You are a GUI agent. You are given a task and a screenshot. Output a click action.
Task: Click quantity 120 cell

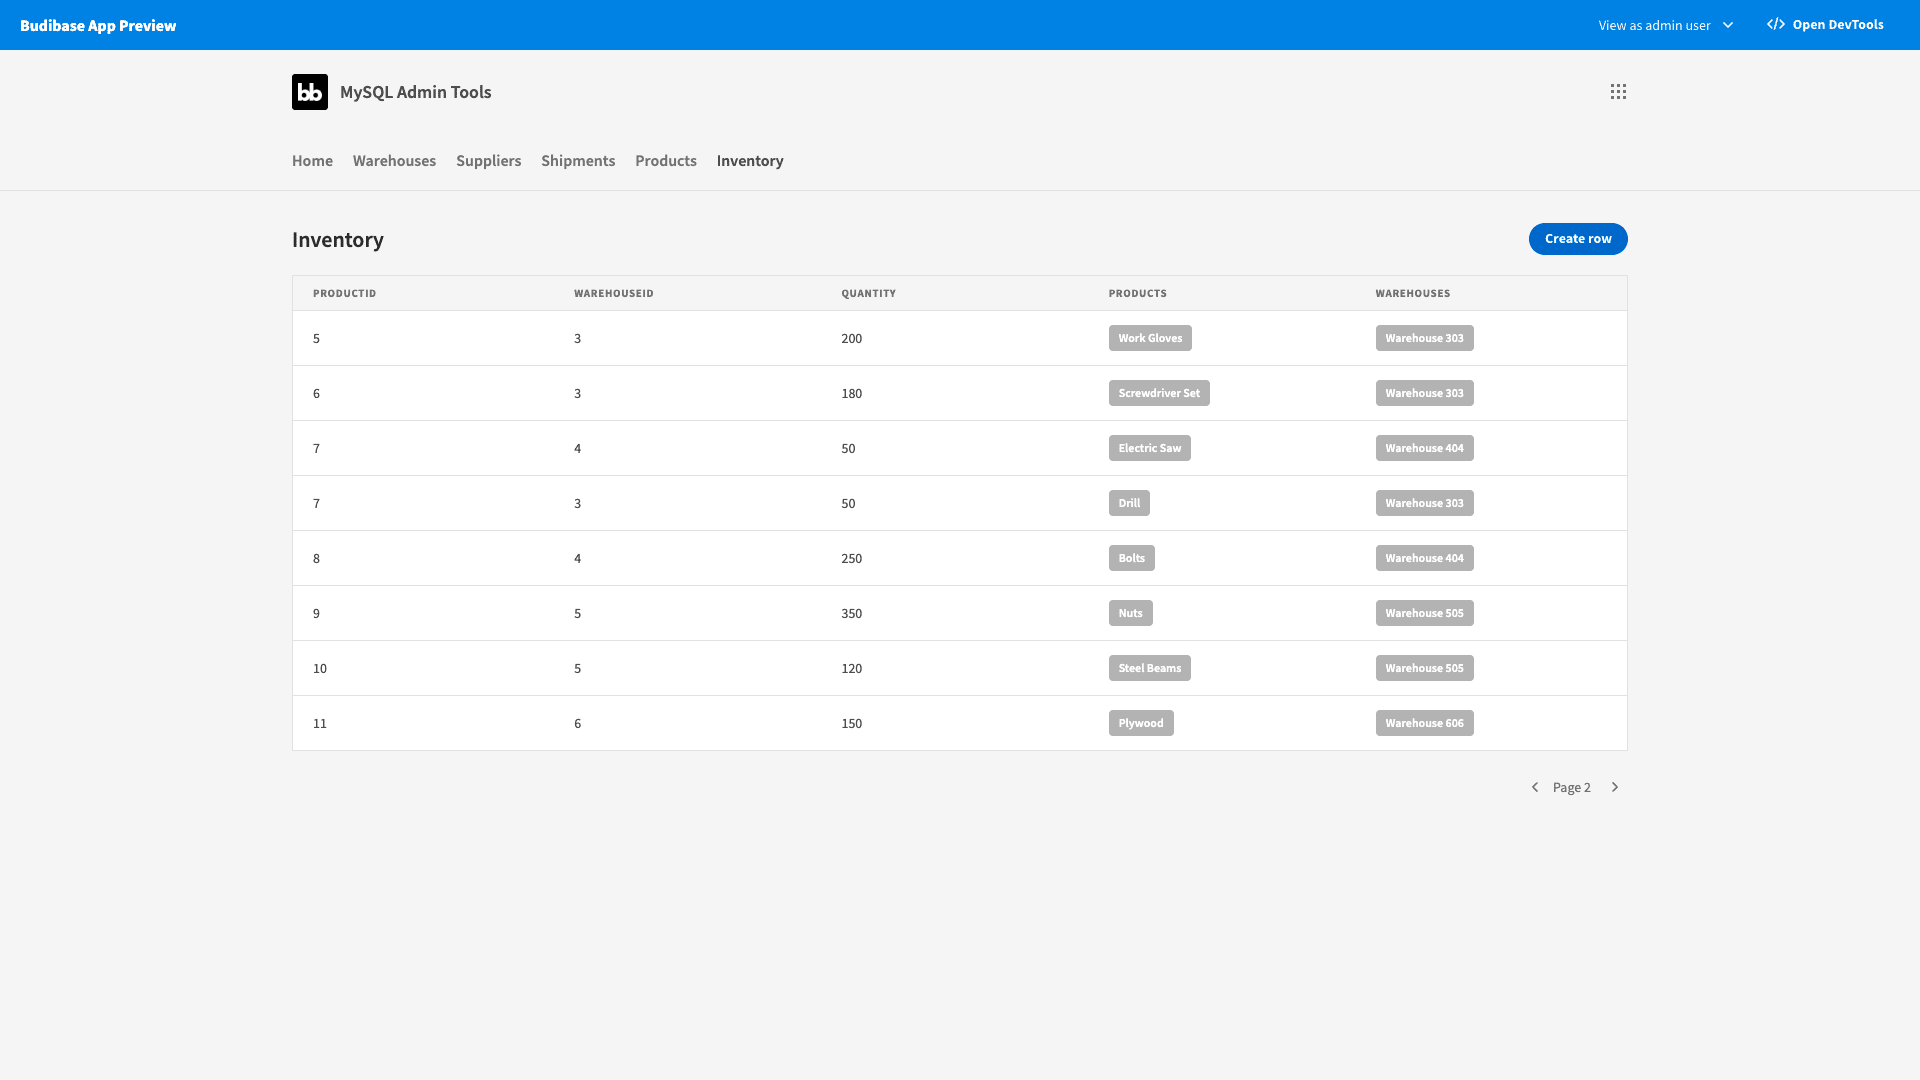click(852, 669)
